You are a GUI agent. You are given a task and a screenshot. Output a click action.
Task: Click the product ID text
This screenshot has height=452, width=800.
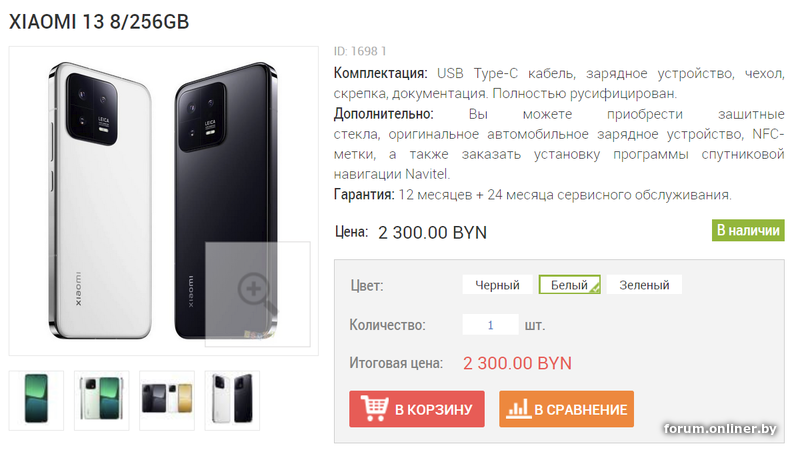[x=360, y=51]
